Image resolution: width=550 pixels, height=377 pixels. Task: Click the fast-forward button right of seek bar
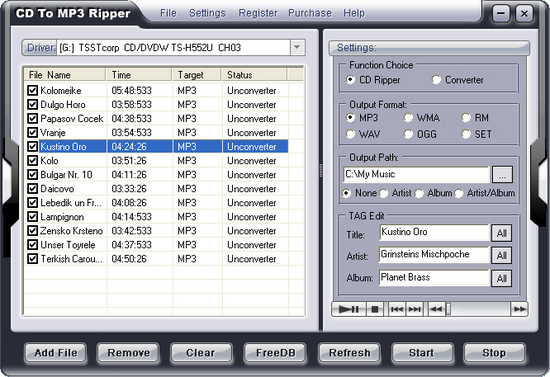[519, 309]
